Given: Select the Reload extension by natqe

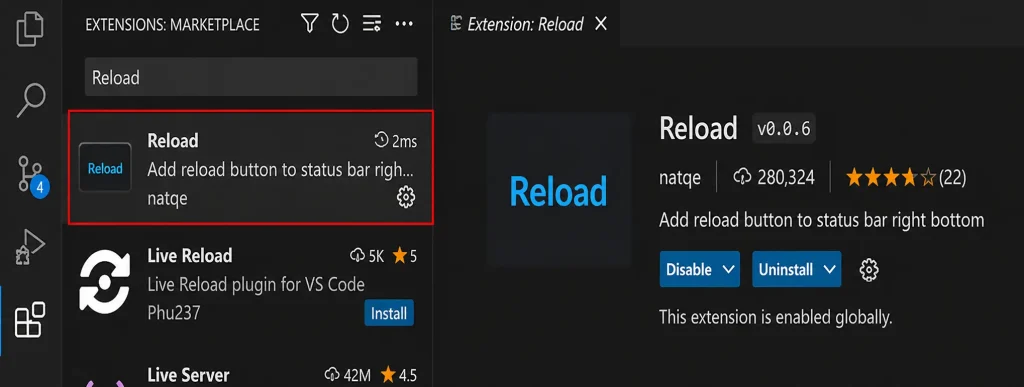Looking at the screenshot, I should pyautogui.click(x=251, y=168).
